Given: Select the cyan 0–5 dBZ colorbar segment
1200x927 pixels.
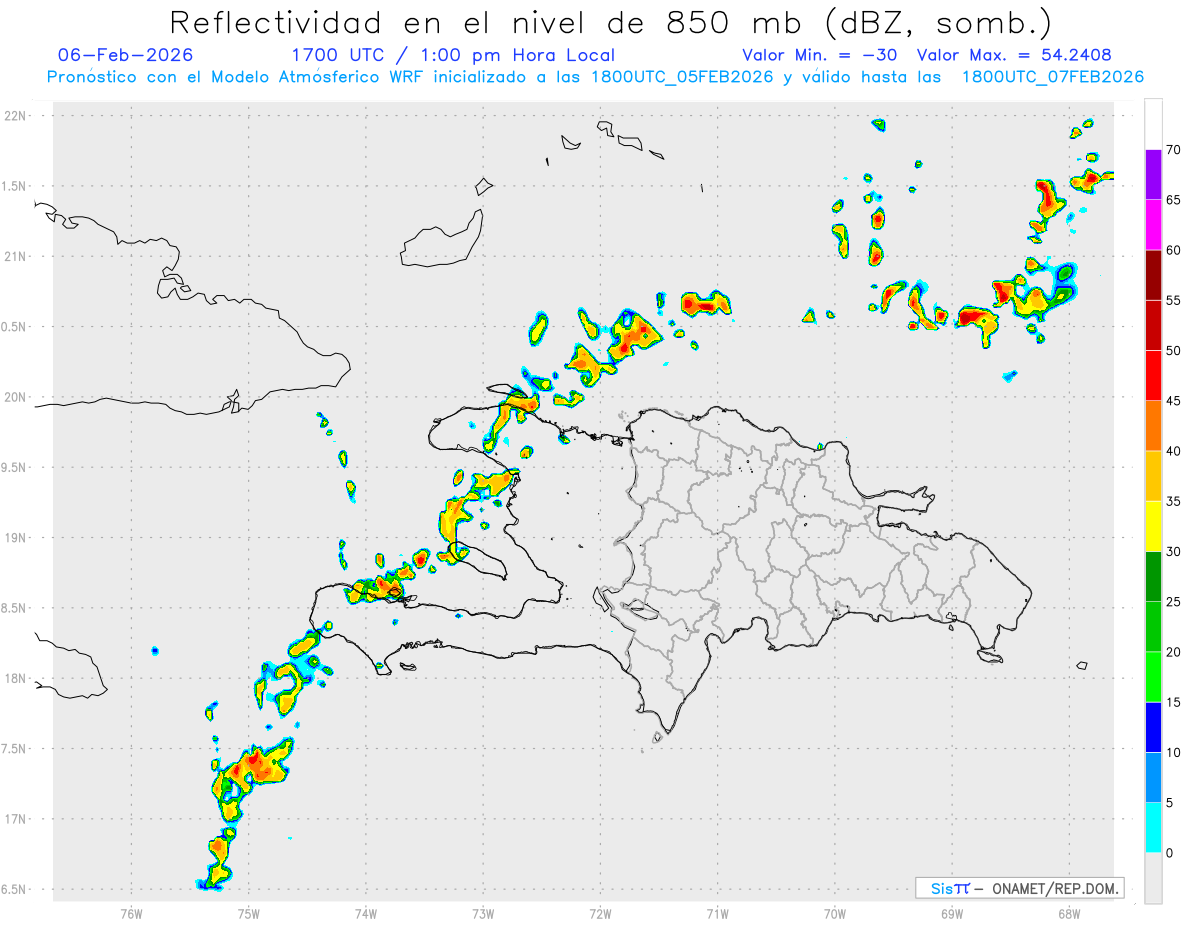Looking at the screenshot, I should [1153, 828].
